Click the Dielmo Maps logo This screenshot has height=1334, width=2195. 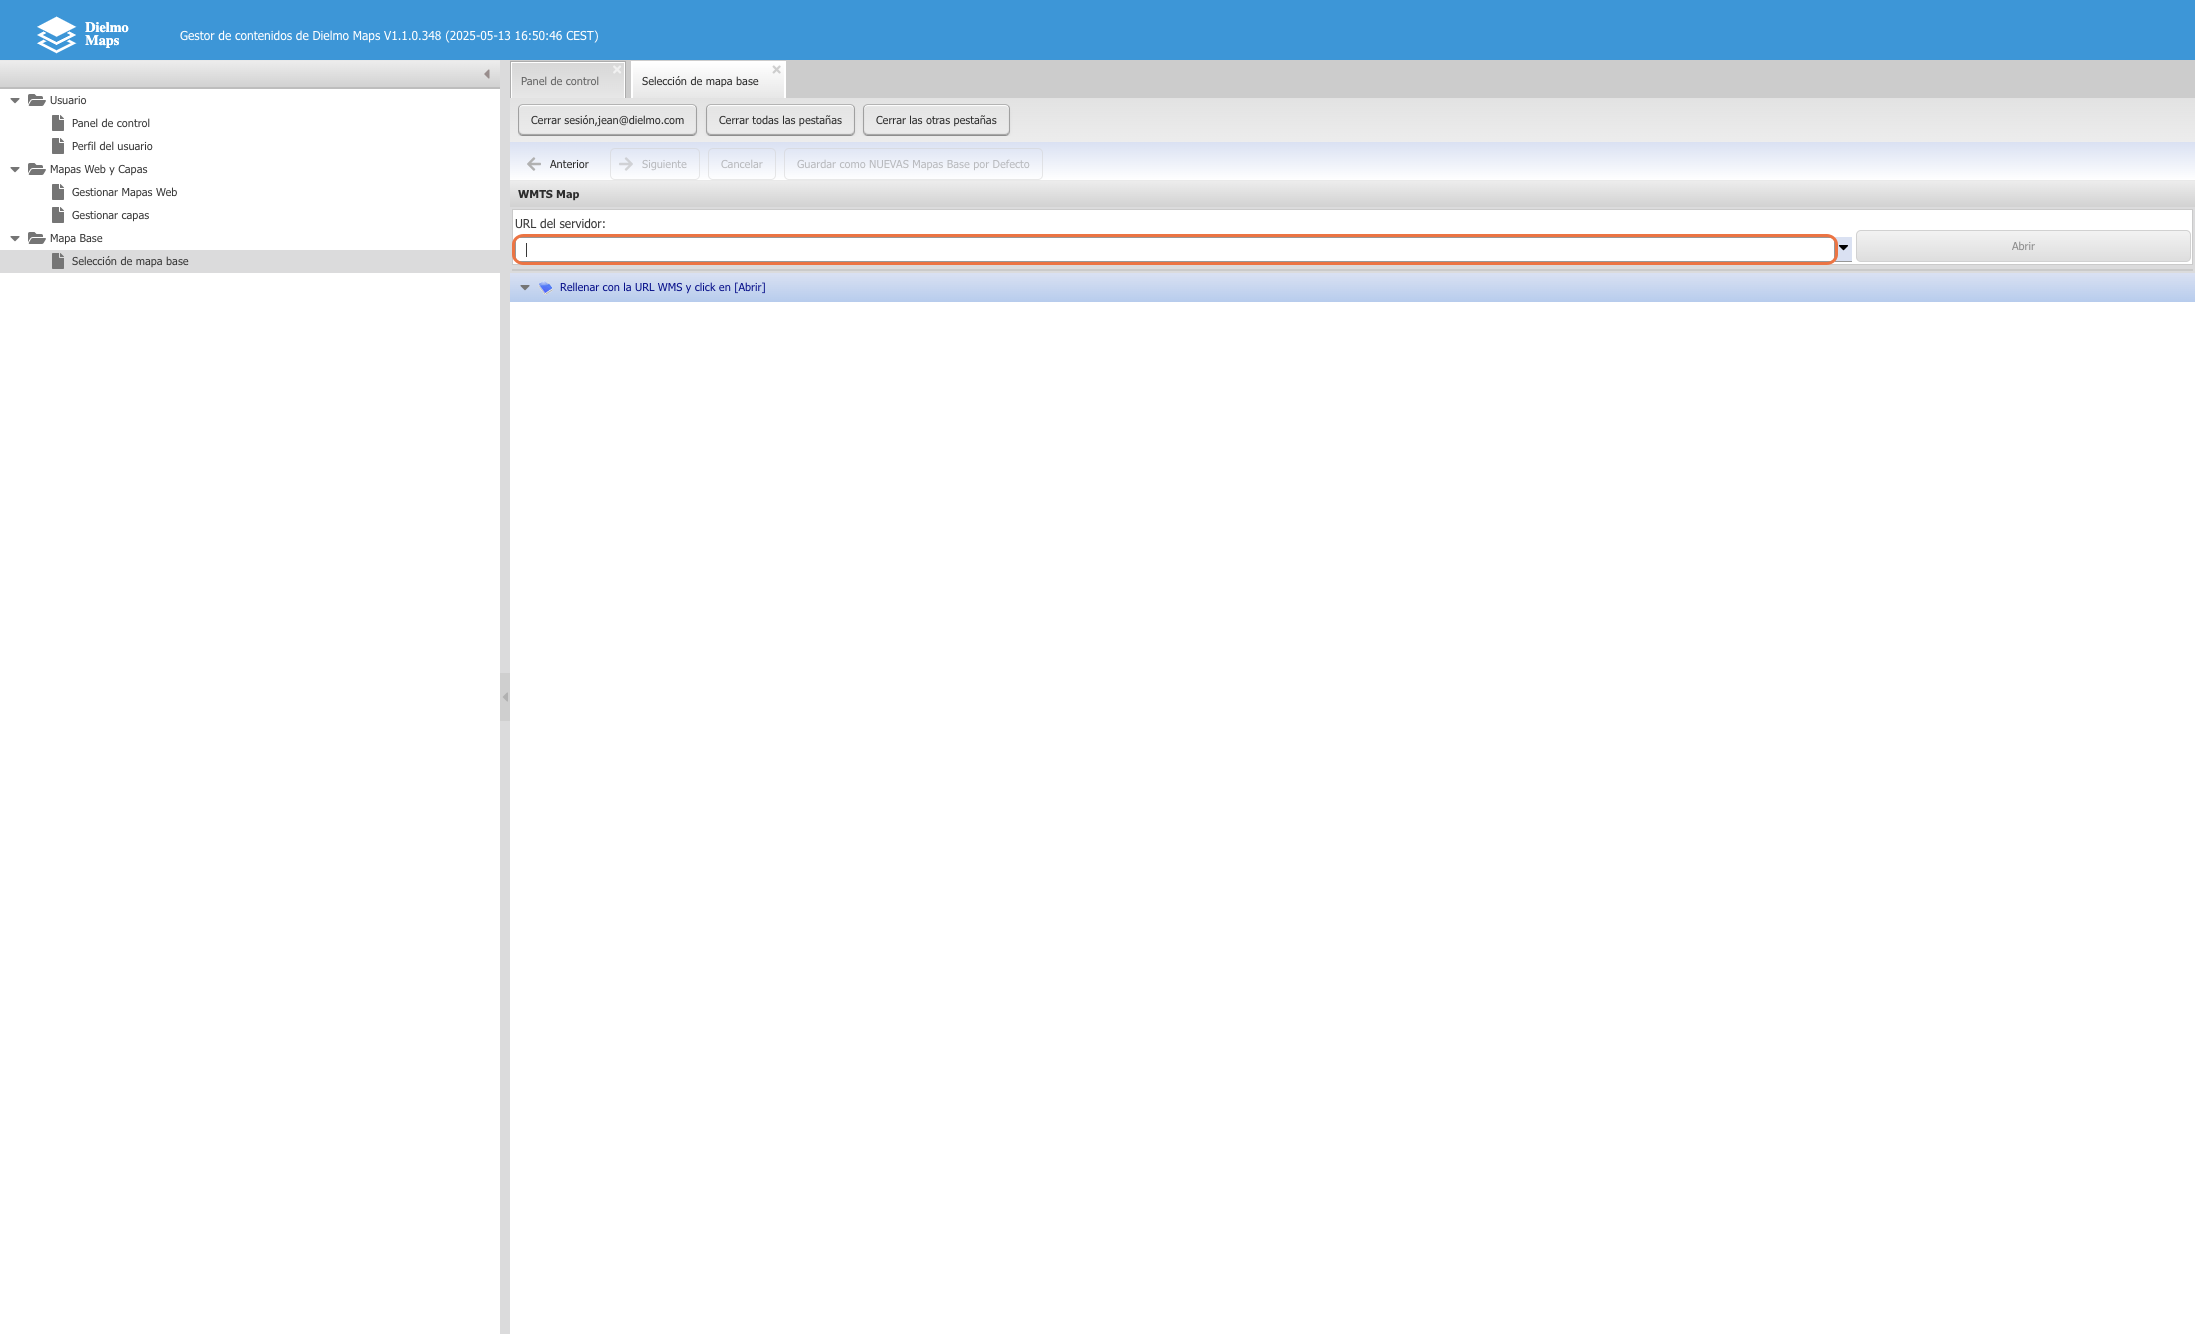[x=83, y=34]
